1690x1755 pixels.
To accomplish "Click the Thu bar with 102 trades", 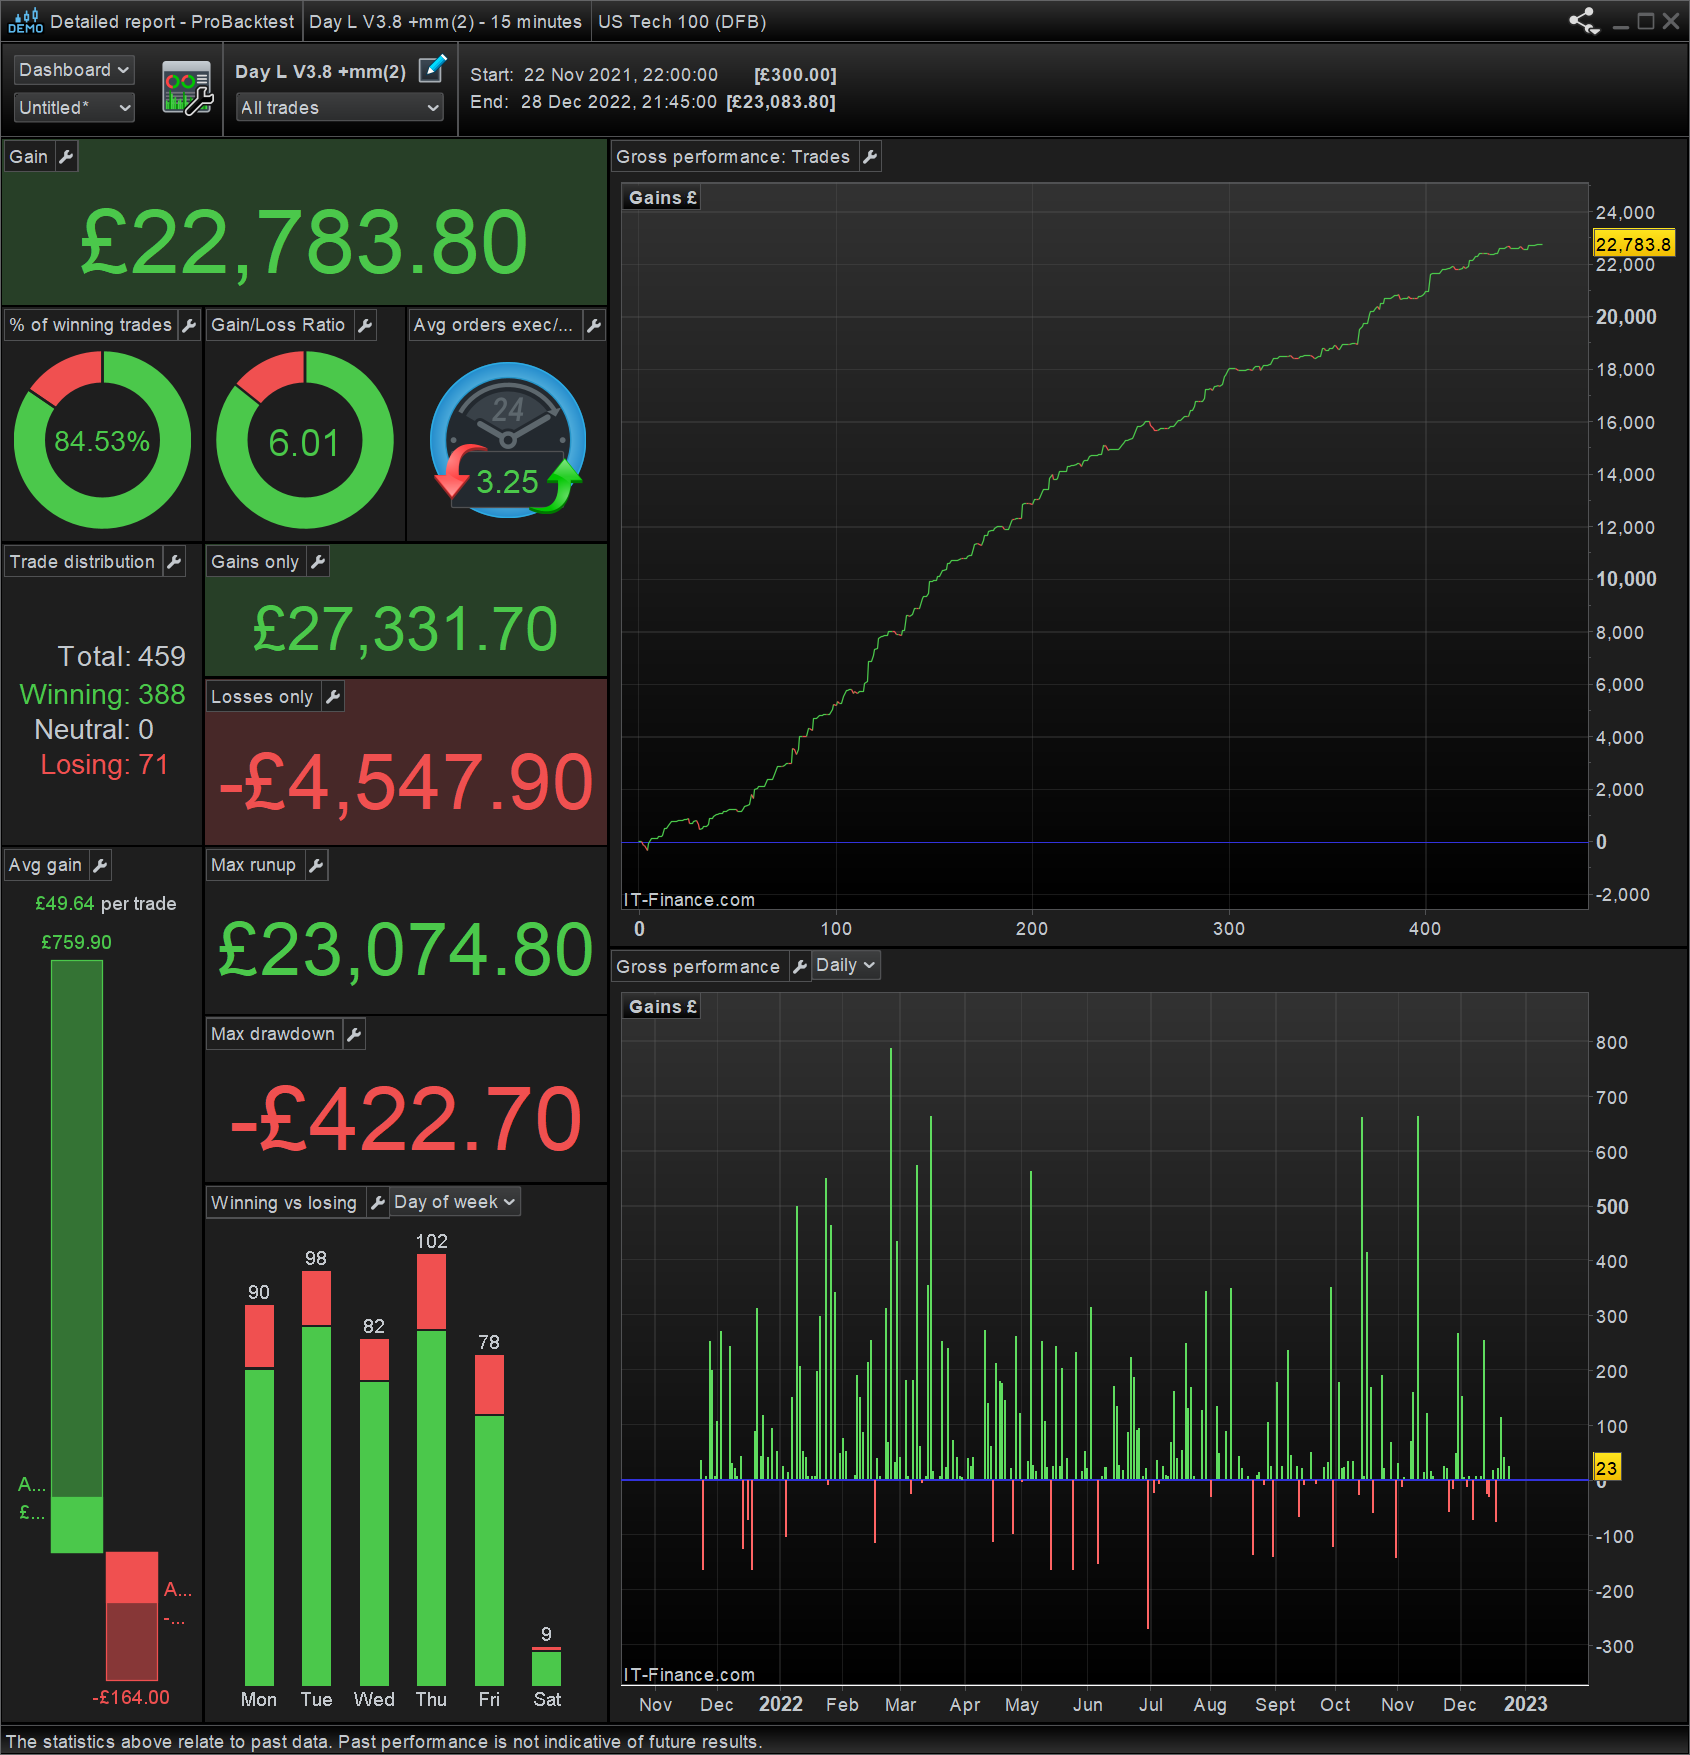I will click(x=431, y=1470).
